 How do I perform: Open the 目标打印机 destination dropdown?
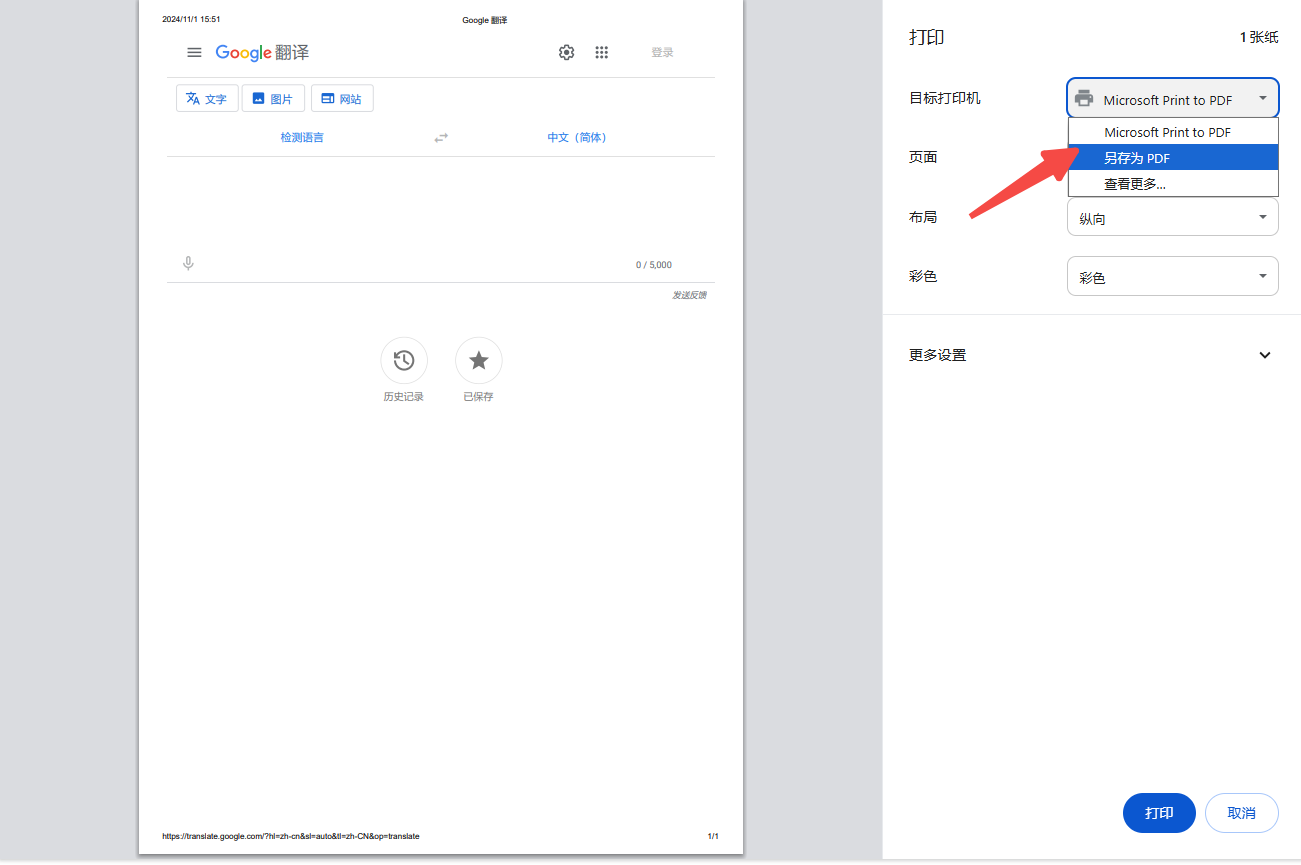pyautogui.click(x=1173, y=99)
